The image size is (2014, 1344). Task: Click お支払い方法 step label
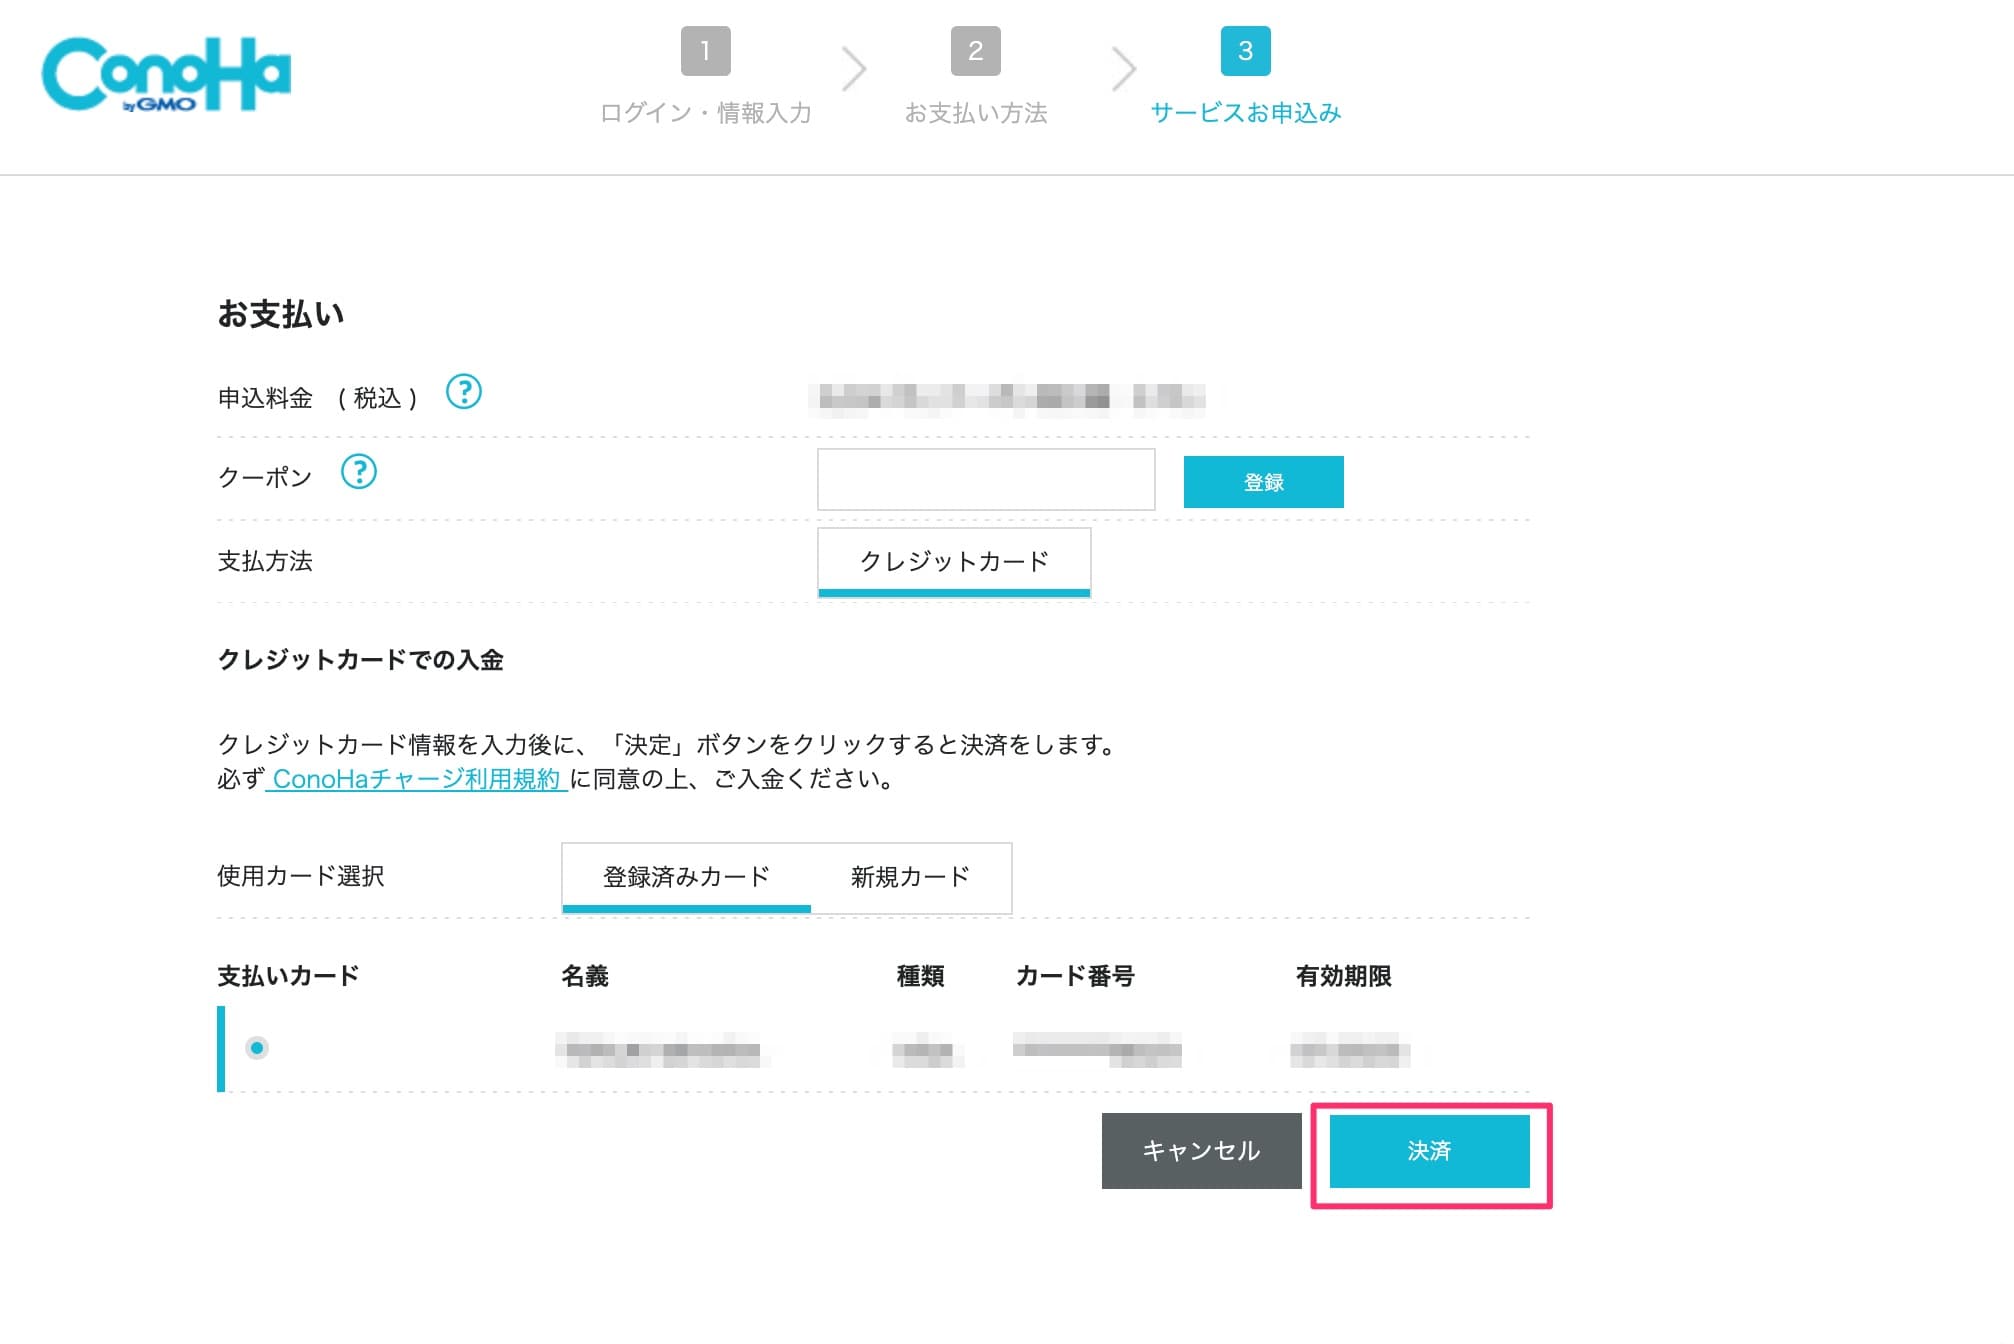click(975, 113)
